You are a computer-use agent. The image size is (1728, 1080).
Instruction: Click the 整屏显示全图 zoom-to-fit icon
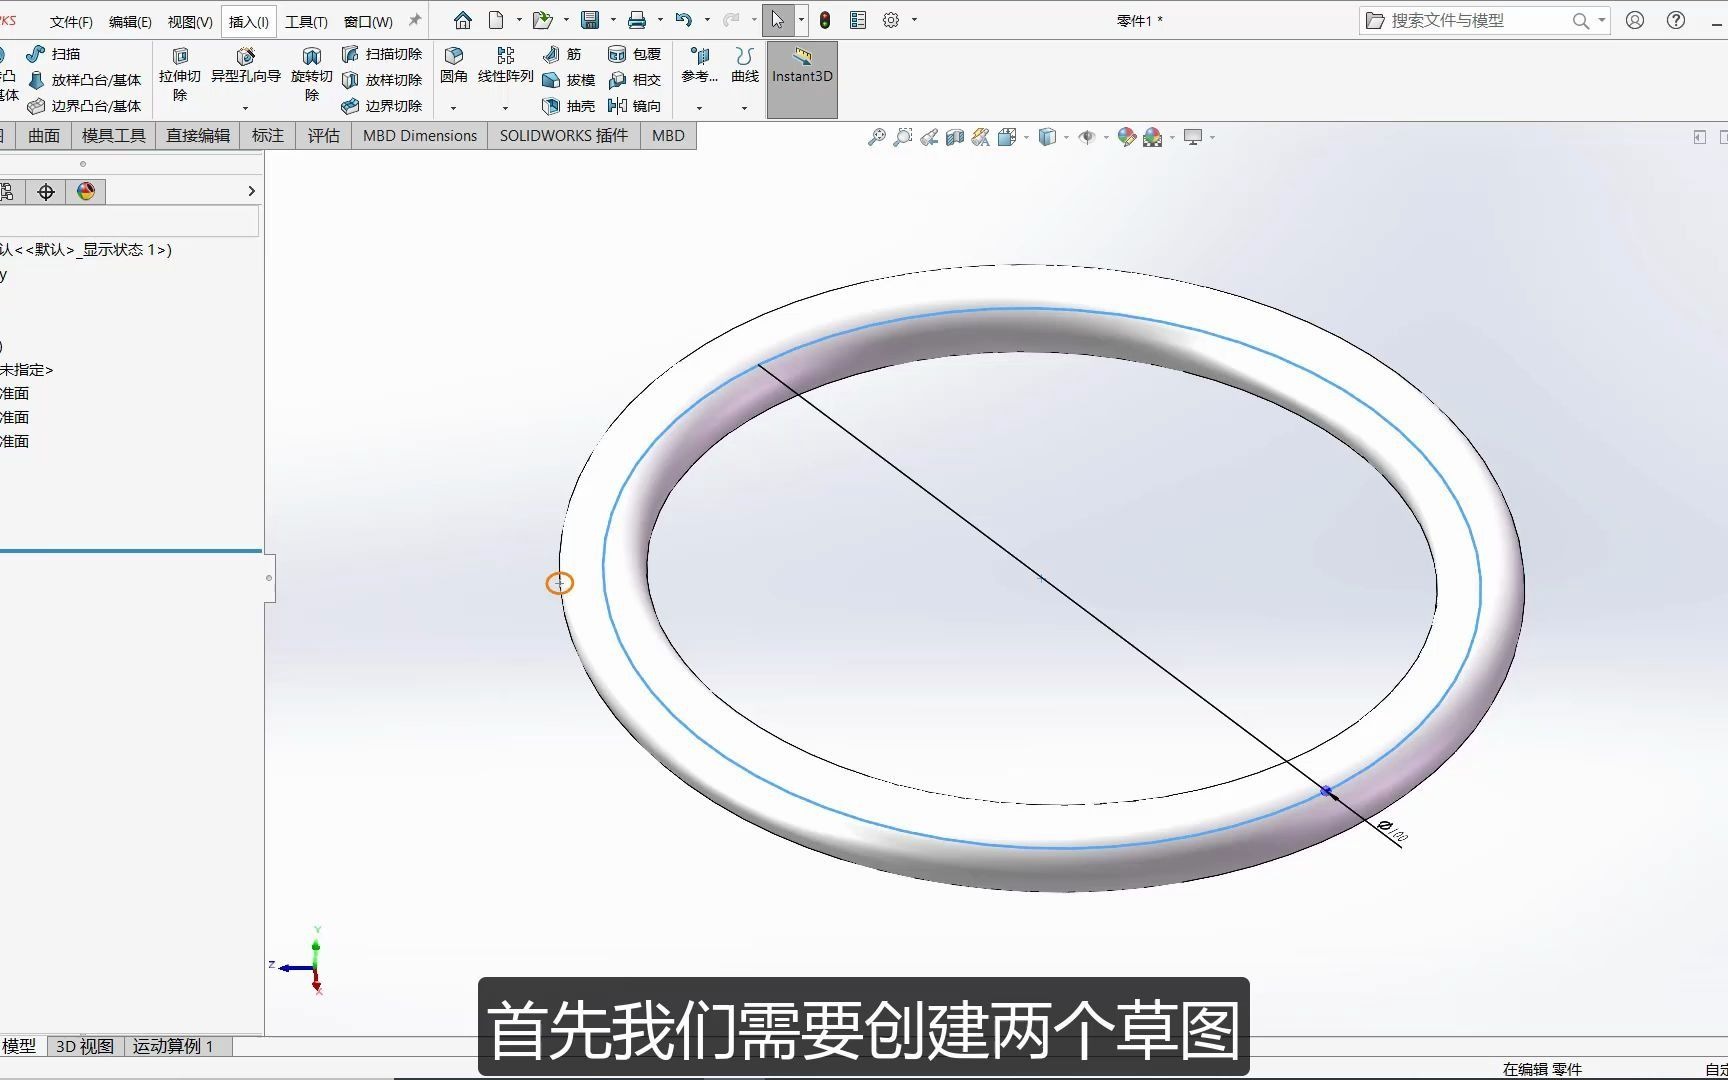pyautogui.click(x=877, y=137)
